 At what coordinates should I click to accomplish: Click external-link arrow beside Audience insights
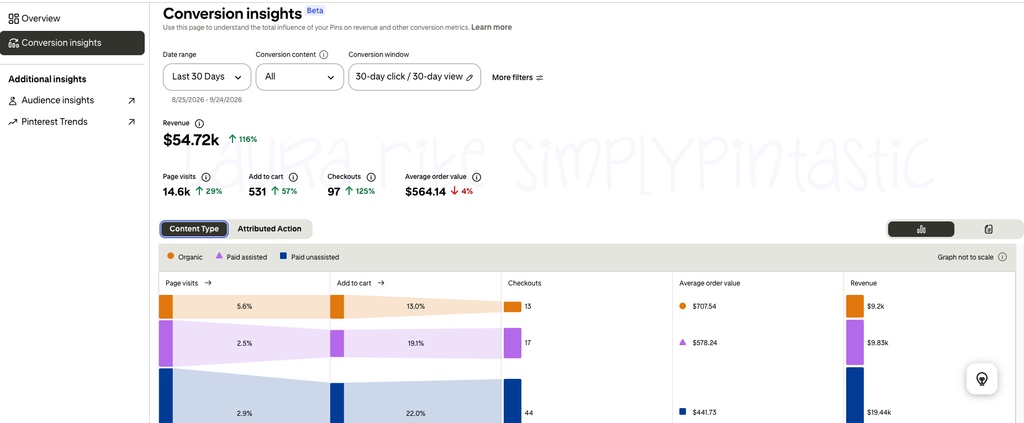pyautogui.click(x=131, y=101)
